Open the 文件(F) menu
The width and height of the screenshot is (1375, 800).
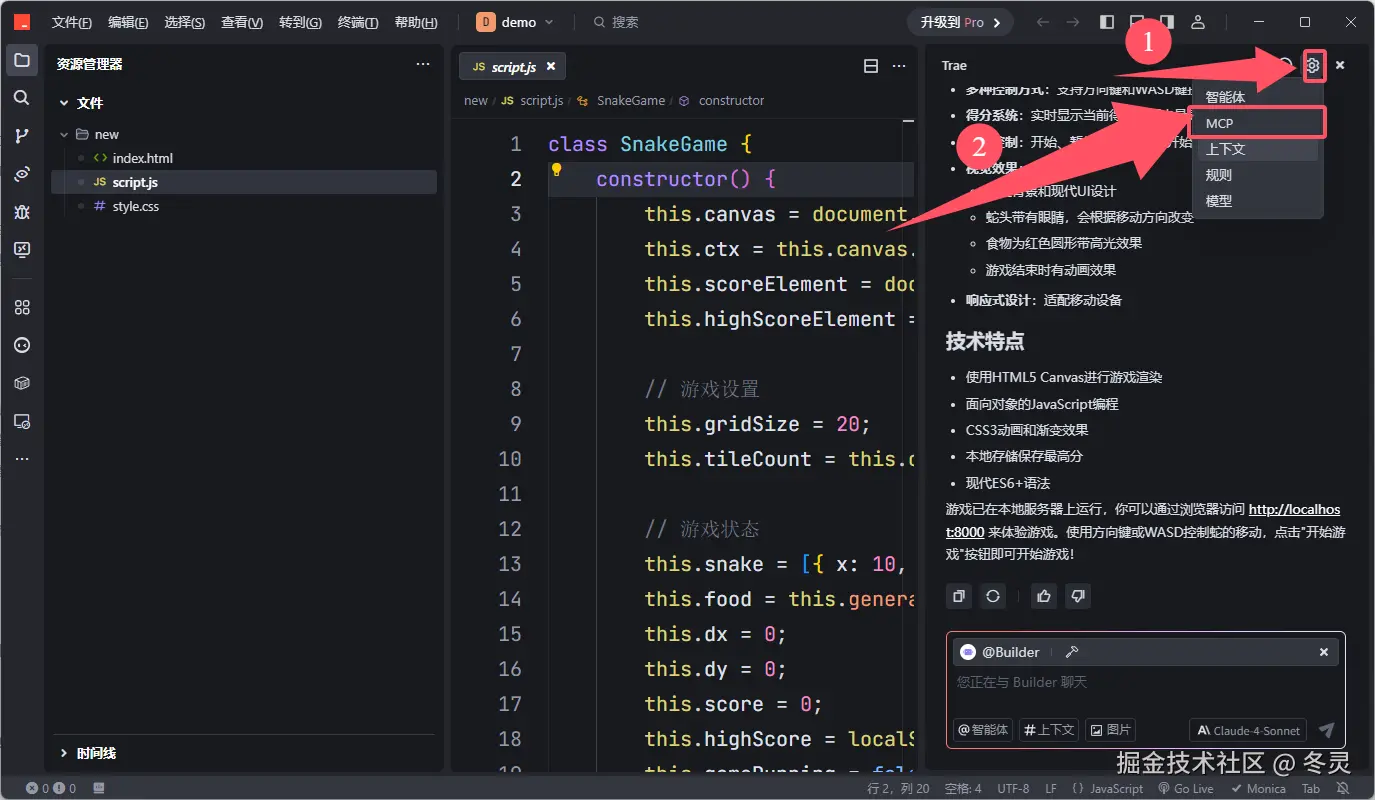pyautogui.click(x=72, y=22)
